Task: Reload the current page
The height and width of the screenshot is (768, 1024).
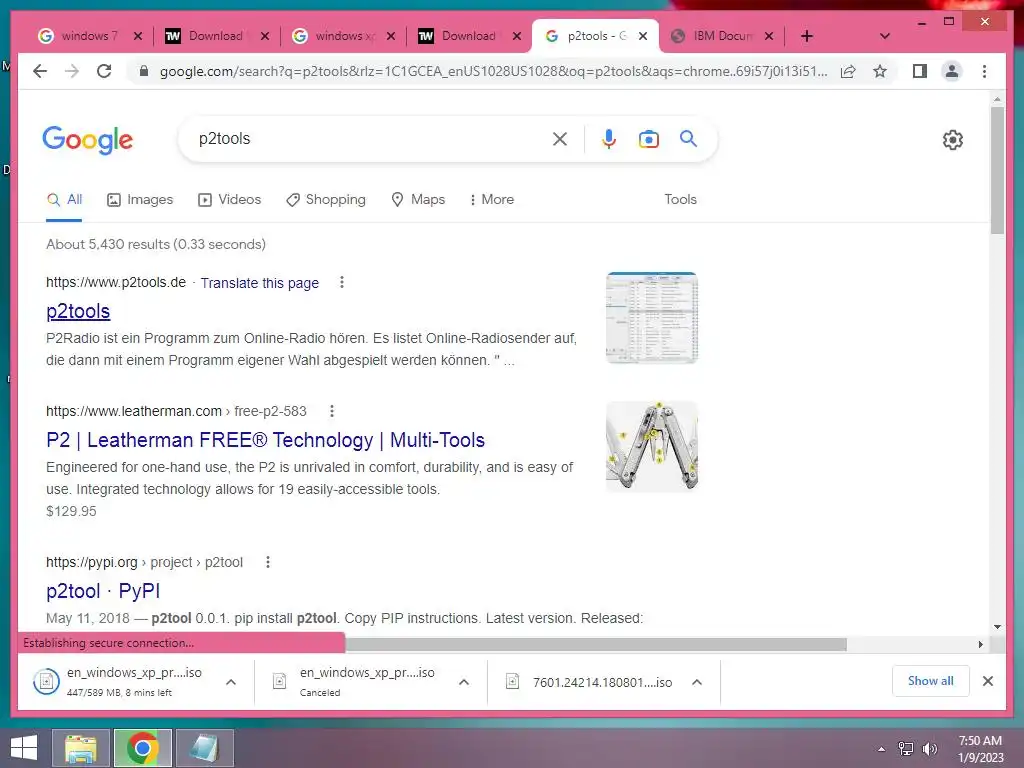Action: [x=104, y=71]
